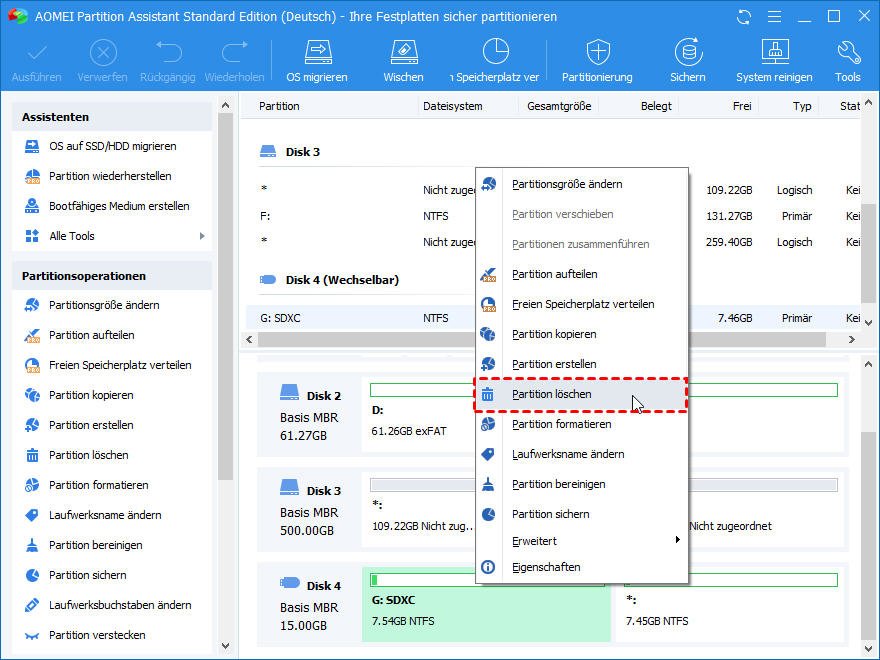
Task: Click left arrow of horizontal partition list scrollbar
Action: tap(250, 340)
